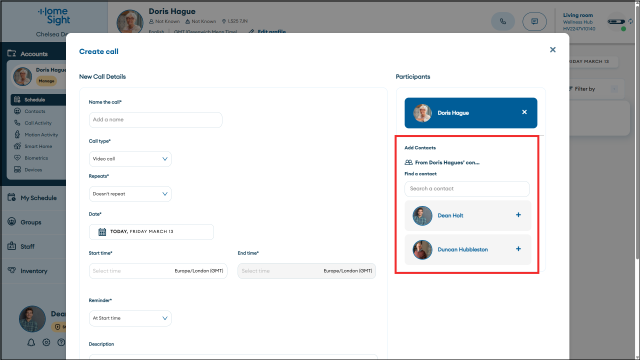Open the Date picker field
640x360 pixels.
tap(151, 232)
